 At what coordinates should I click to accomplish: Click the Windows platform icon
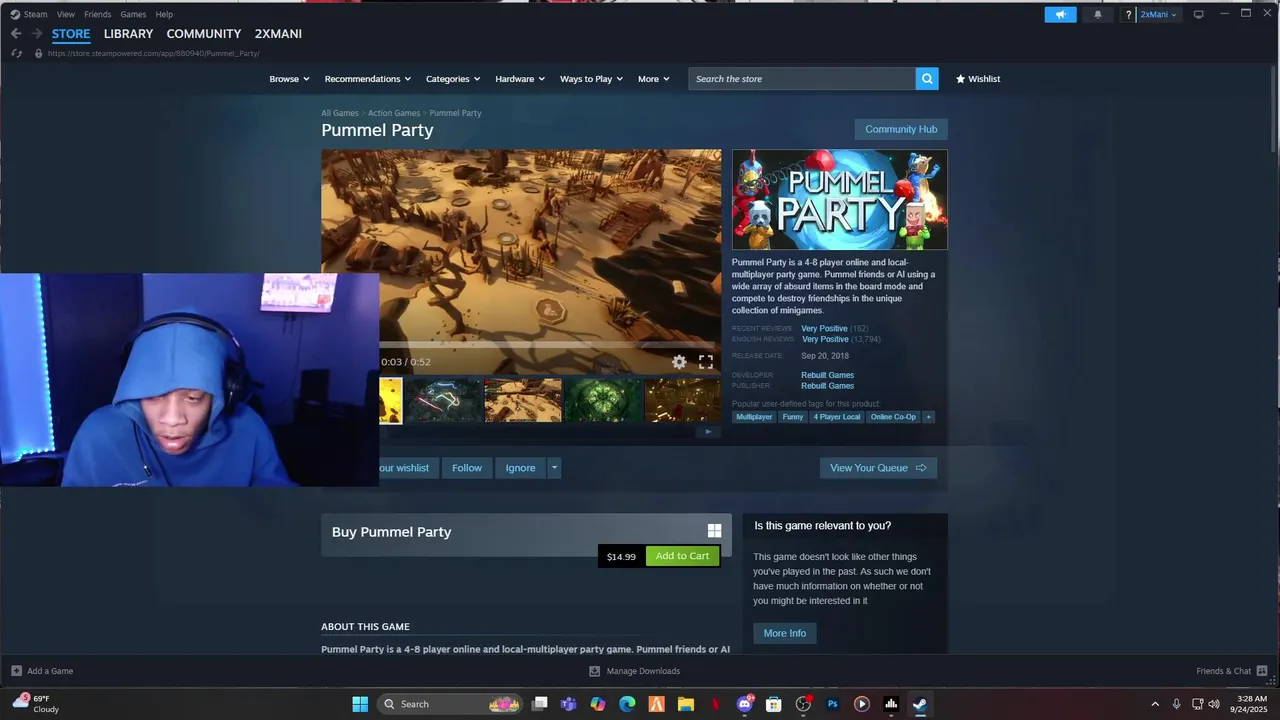pyautogui.click(x=714, y=531)
